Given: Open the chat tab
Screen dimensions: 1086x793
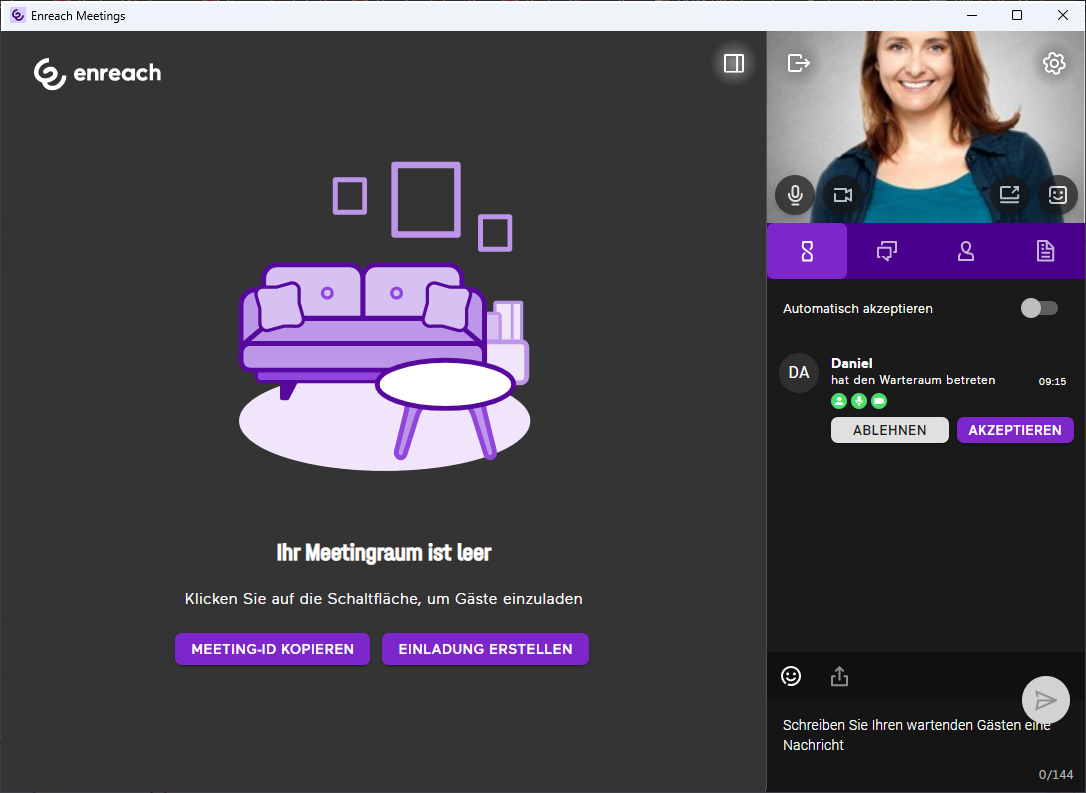Looking at the screenshot, I should [886, 251].
